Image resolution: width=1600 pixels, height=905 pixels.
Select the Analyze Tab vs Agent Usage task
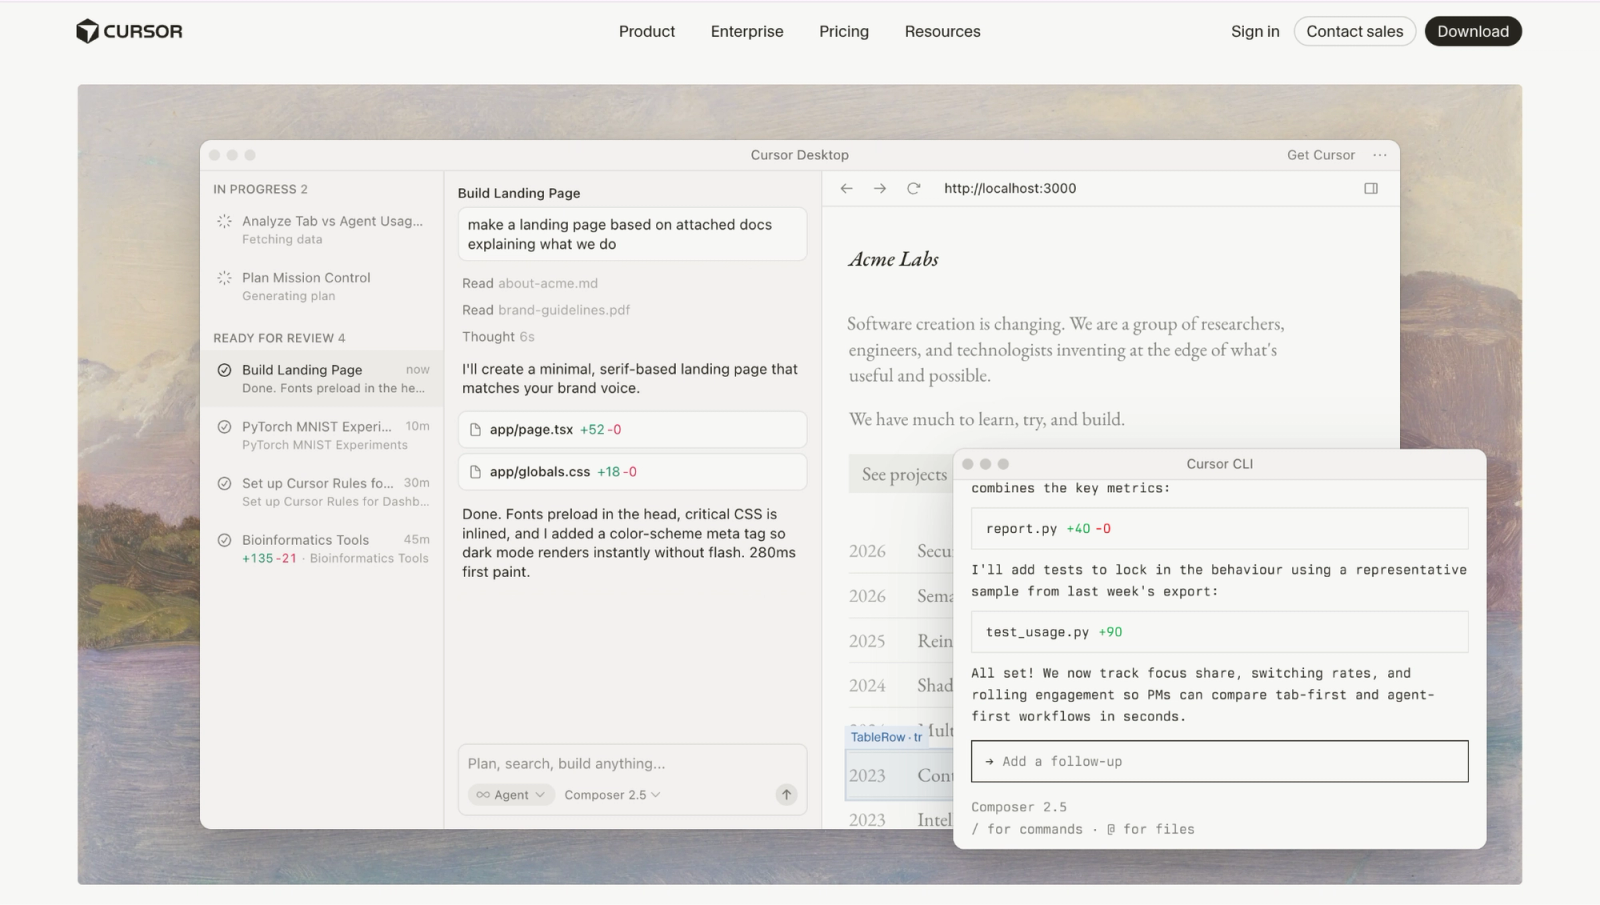coord(322,230)
